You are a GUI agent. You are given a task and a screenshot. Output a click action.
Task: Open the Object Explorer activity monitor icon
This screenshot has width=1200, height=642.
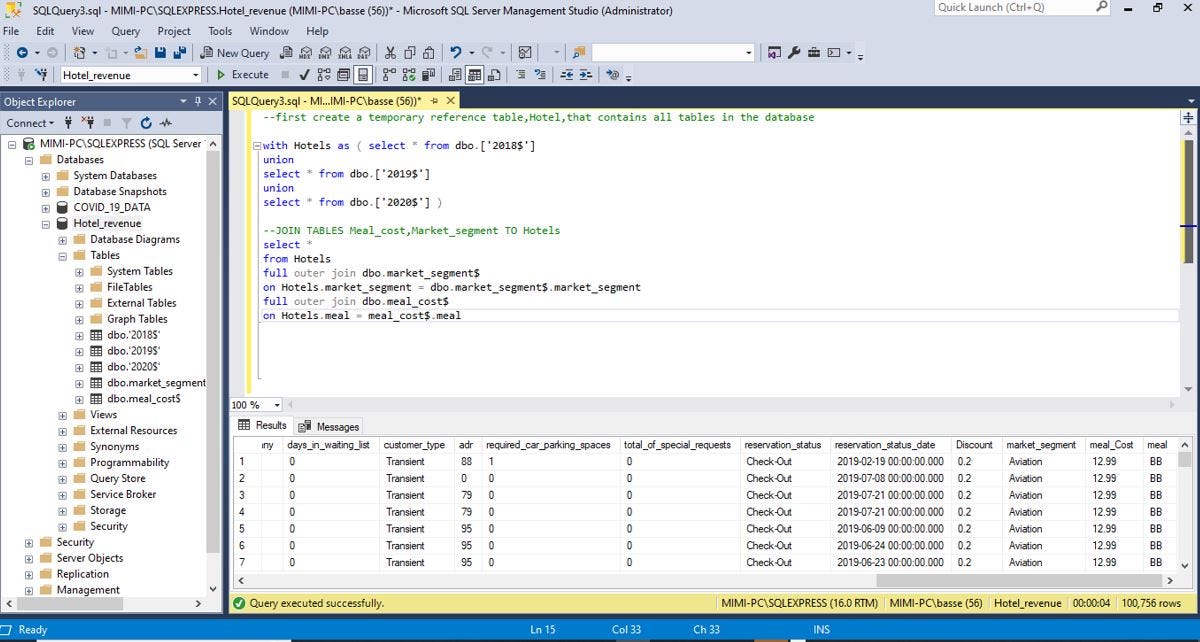[x=166, y=123]
